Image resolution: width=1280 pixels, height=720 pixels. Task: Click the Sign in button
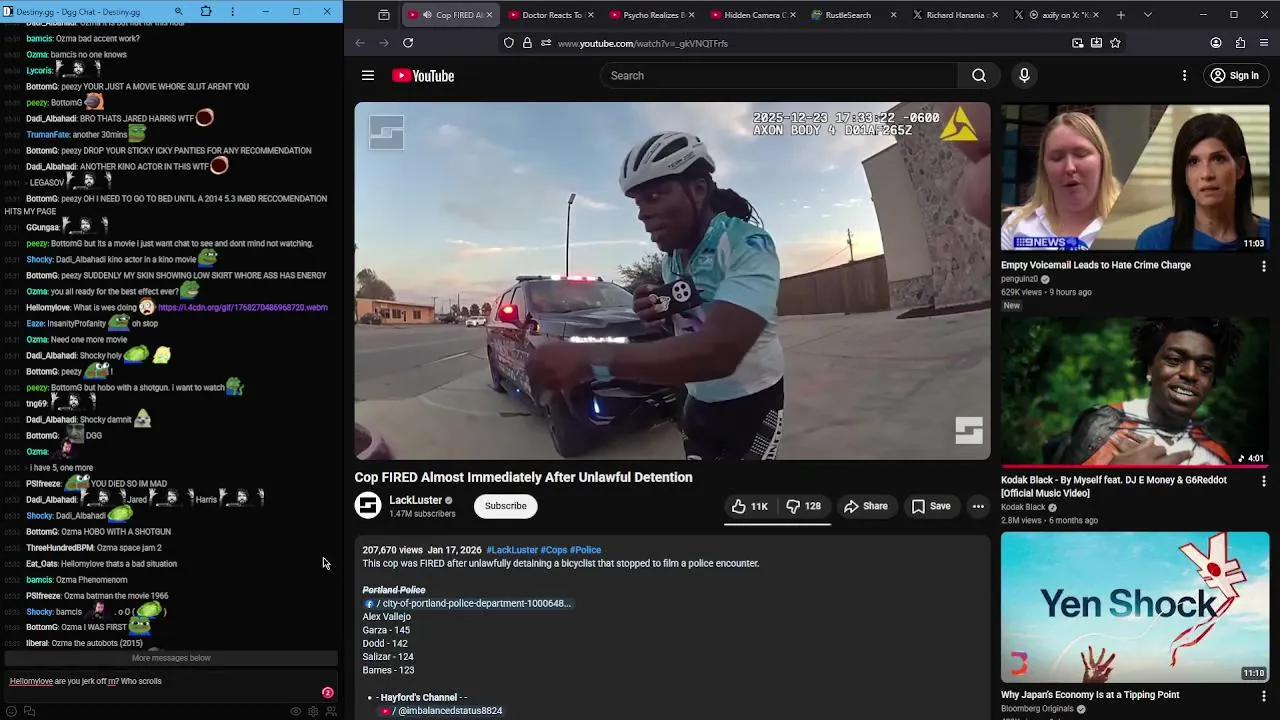click(1234, 76)
